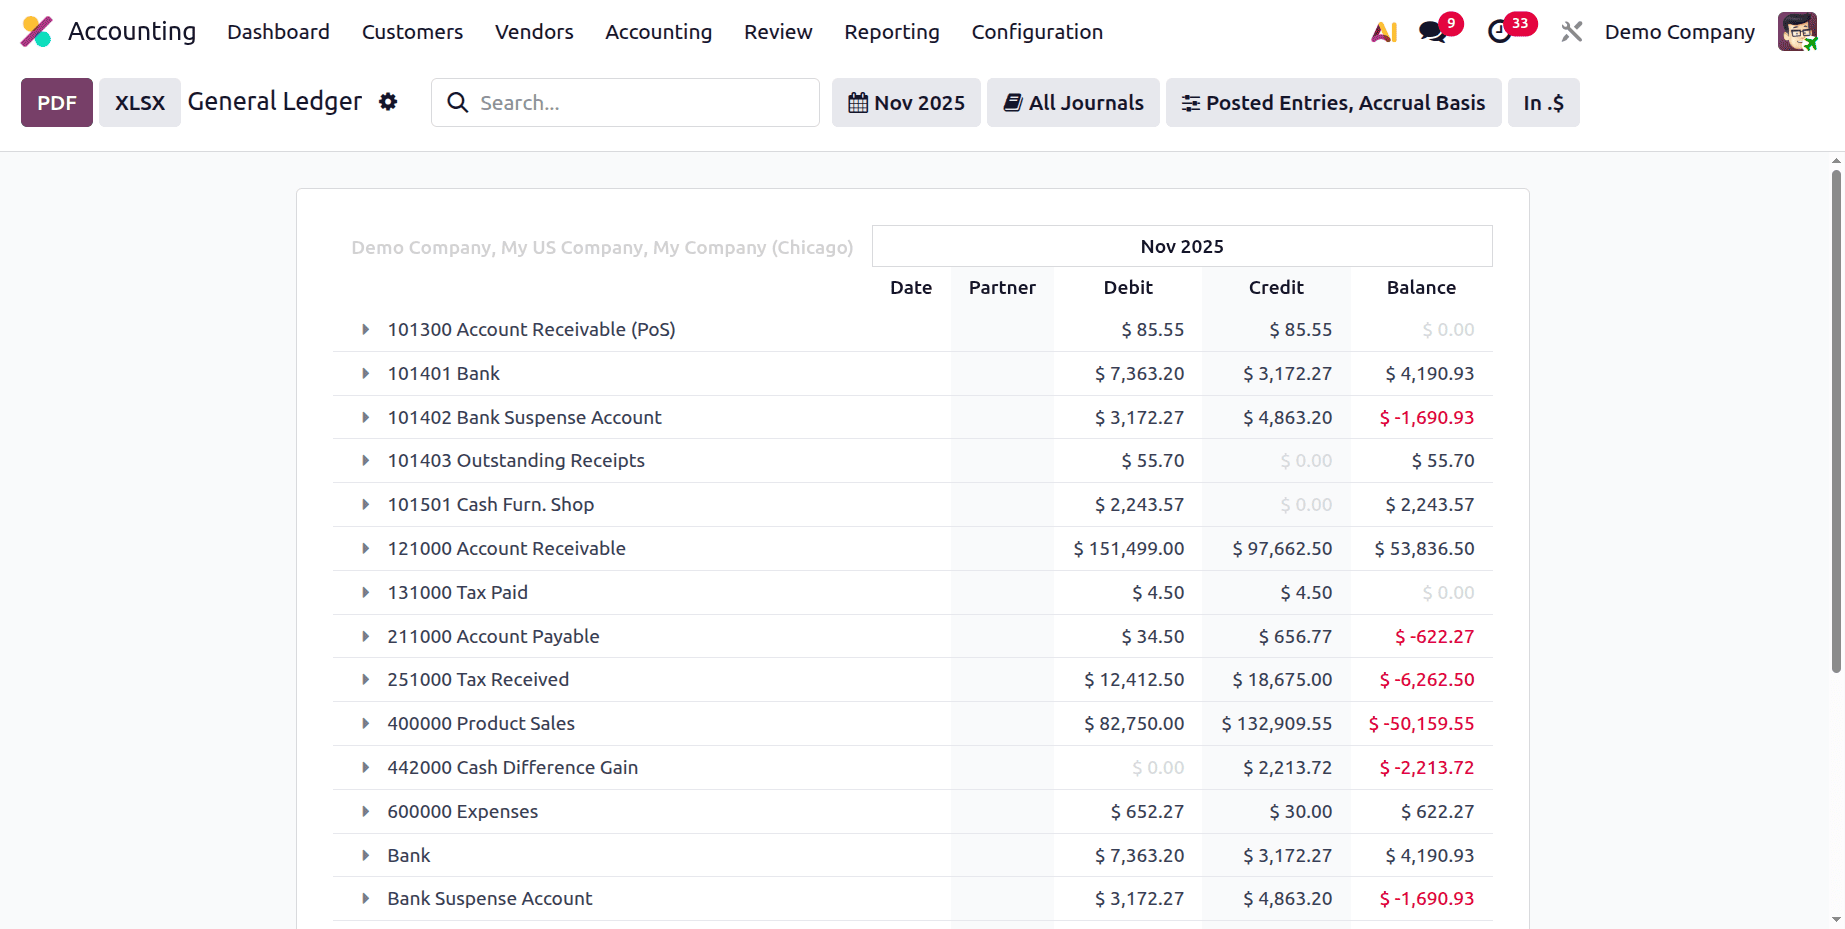Open the AI assistant icon
1845x929 pixels.
point(1384,32)
